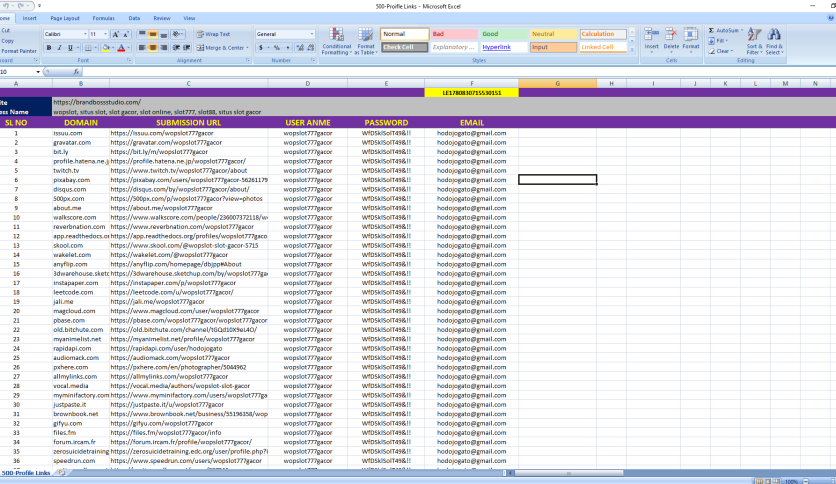Viewport: 836px width, 484px height.
Task: Toggle Middle Align for cells
Action: pos(152,34)
